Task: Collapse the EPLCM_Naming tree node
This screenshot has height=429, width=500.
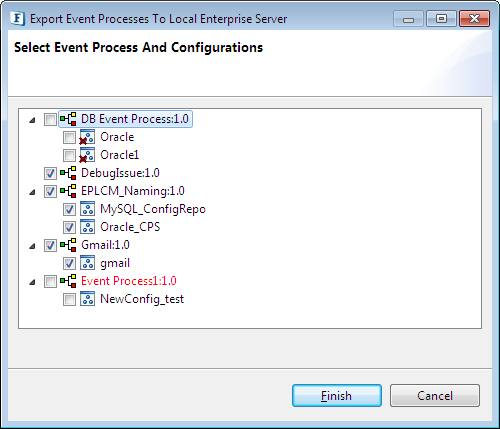Action: (x=32, y=192)
